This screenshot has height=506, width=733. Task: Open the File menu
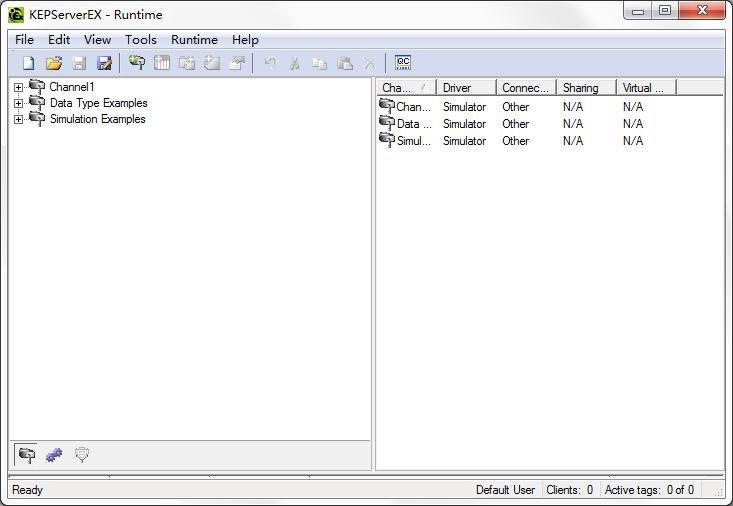(x=24, y=40)
